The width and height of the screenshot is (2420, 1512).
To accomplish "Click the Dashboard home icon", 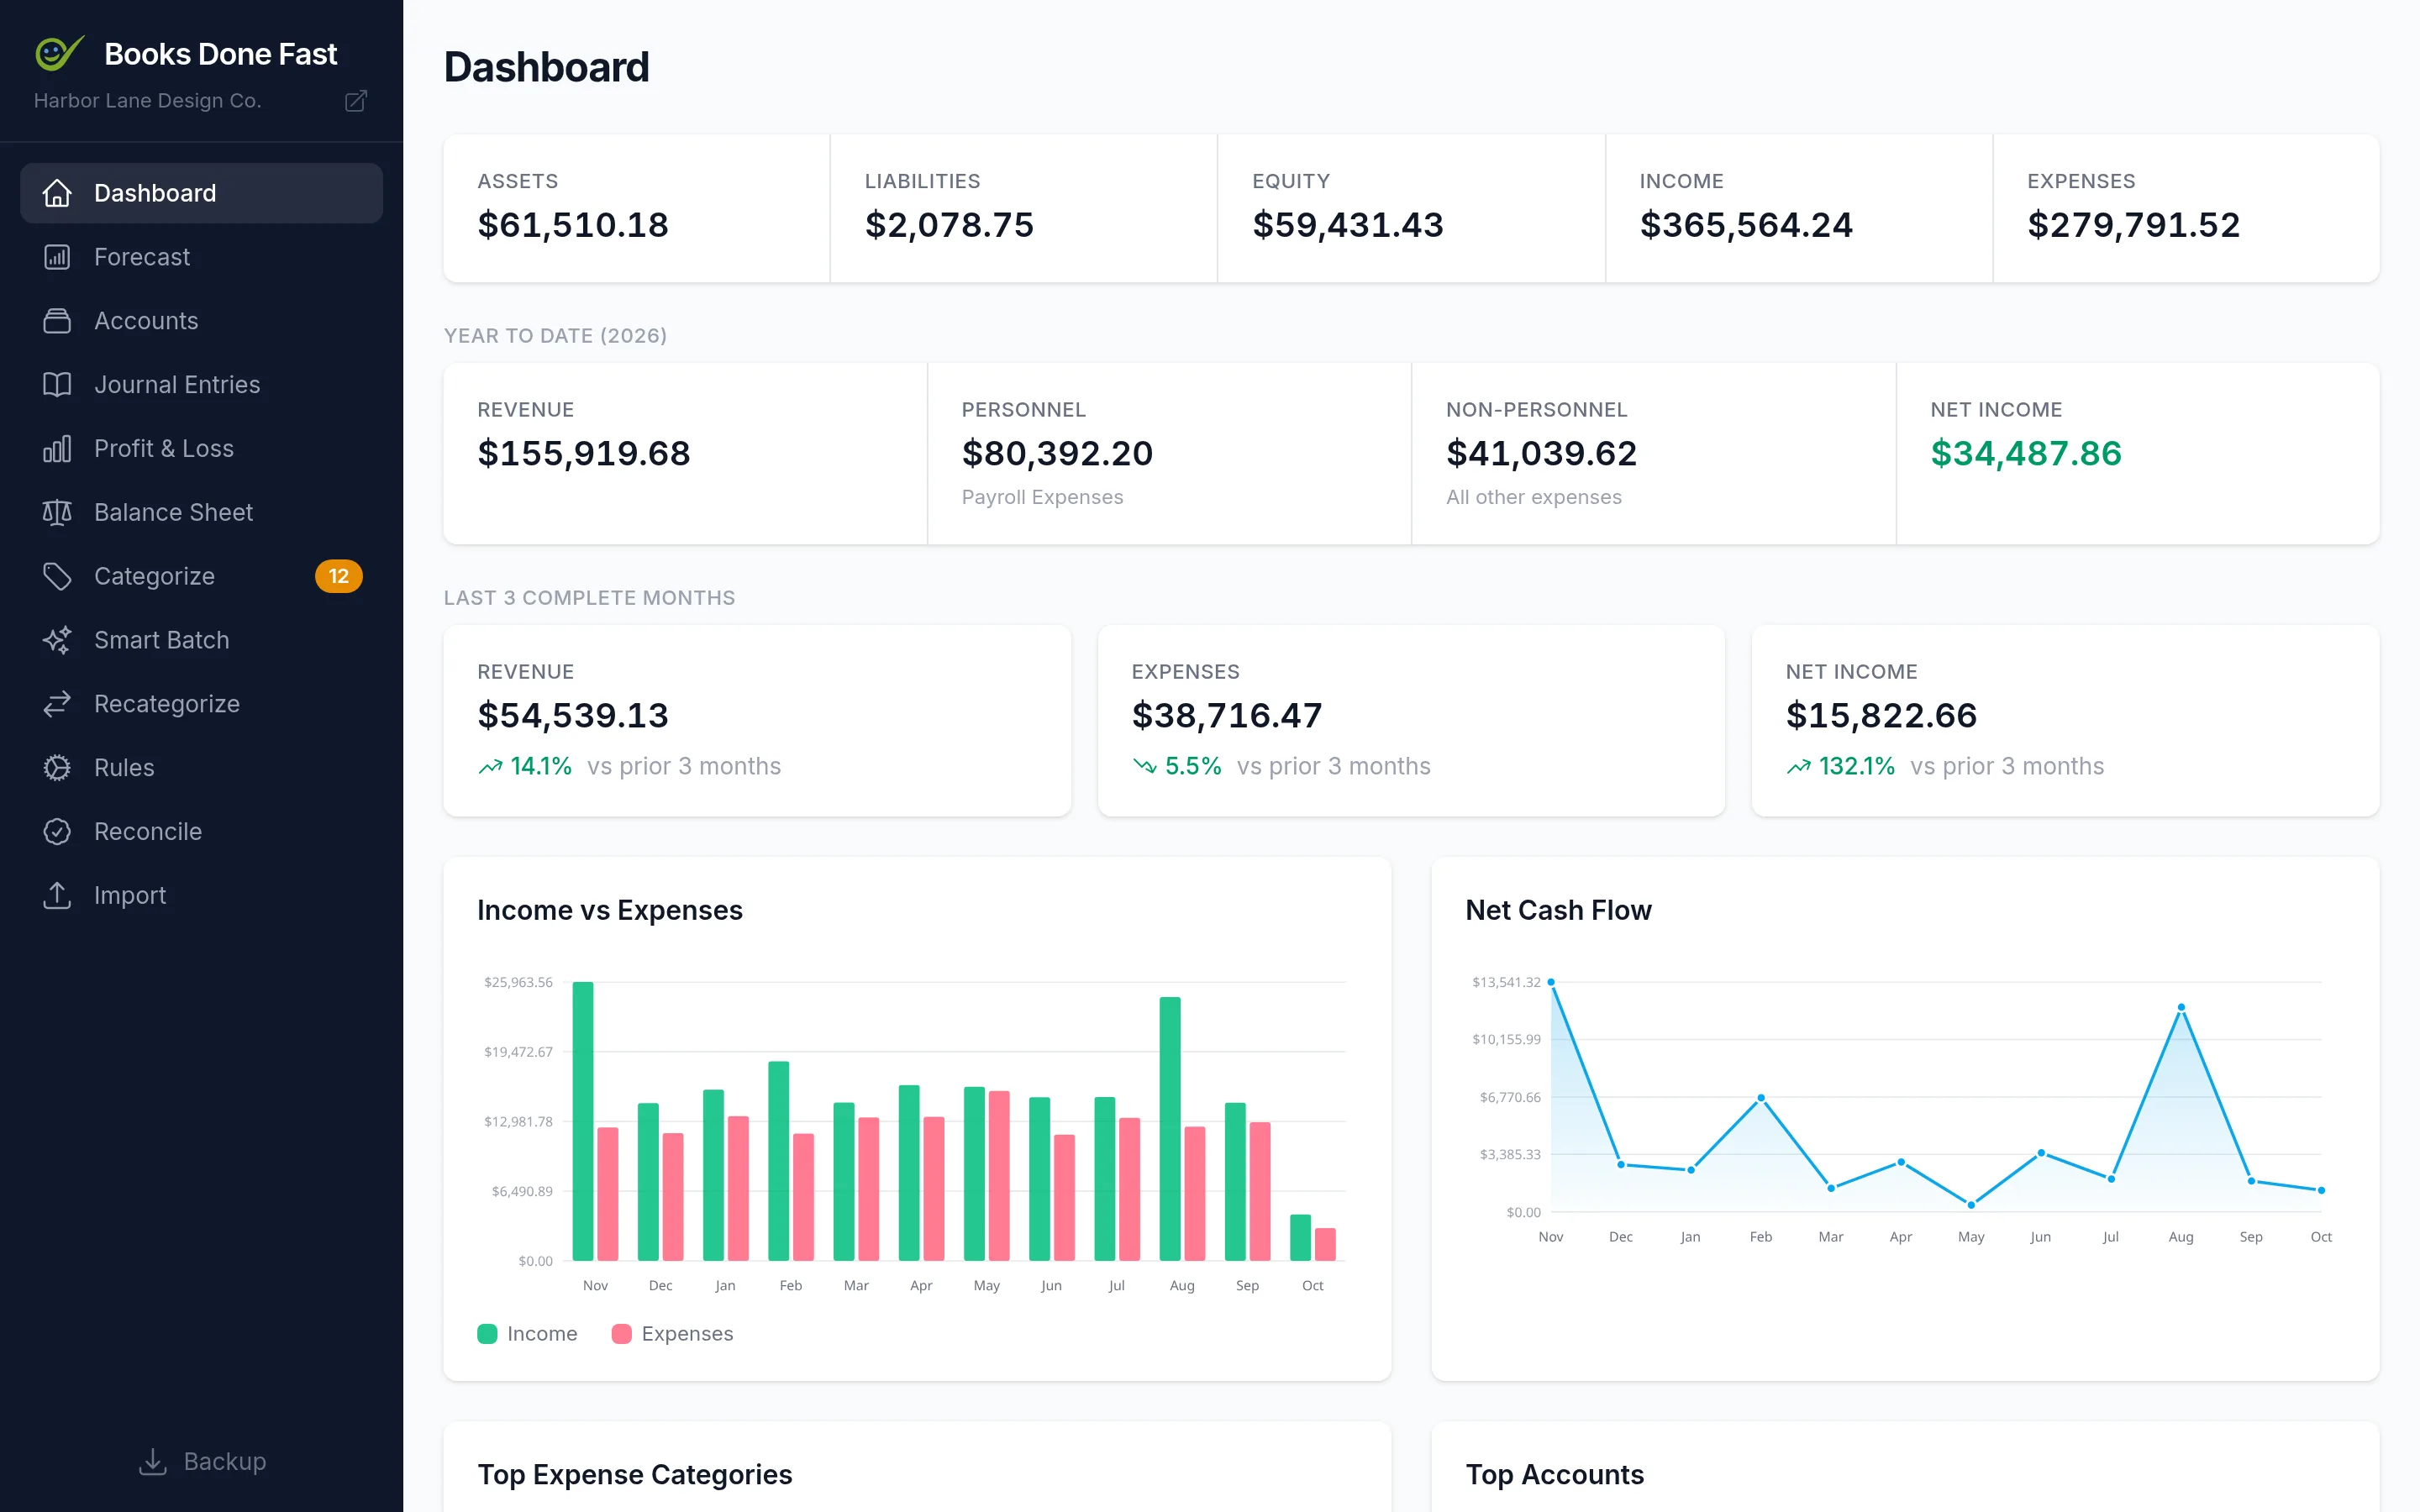I will pyautogui.click(x=57, y=193).
